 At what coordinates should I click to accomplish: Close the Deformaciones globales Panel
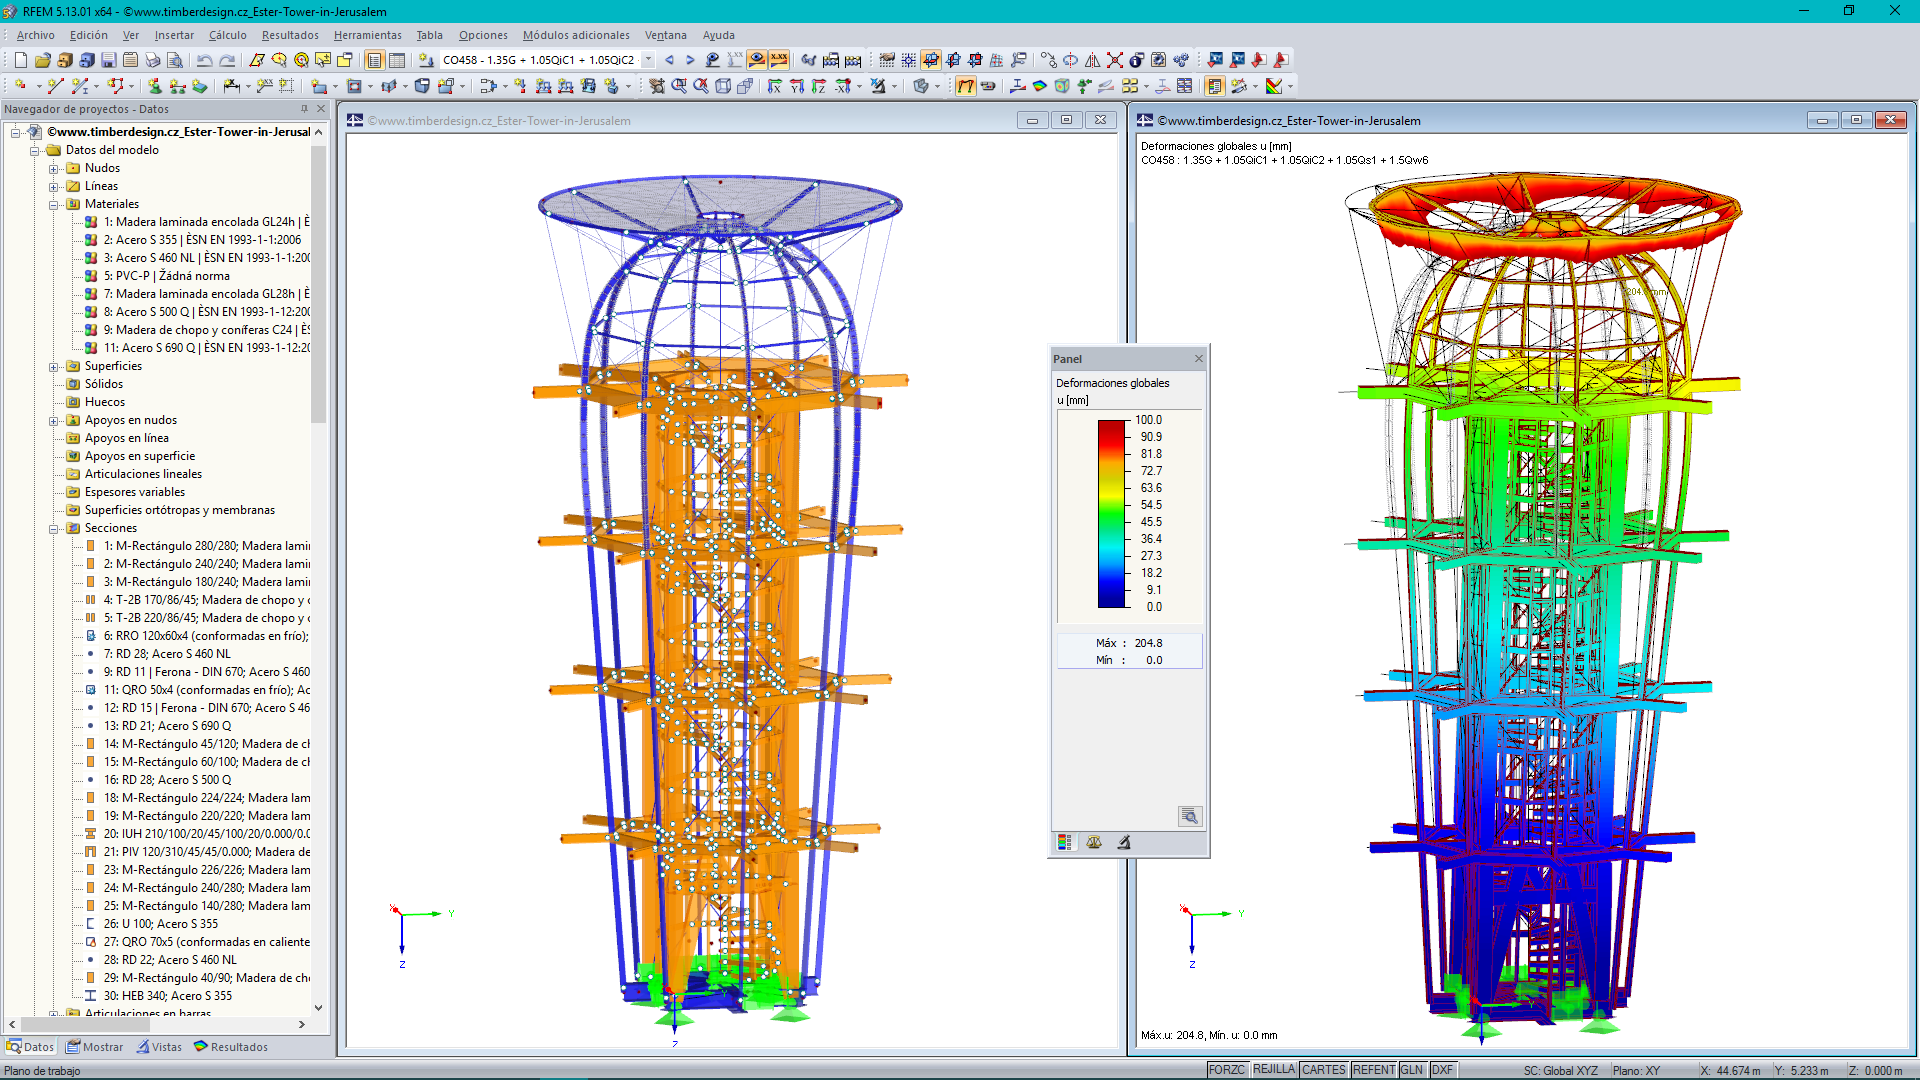tap(1198, 358)
